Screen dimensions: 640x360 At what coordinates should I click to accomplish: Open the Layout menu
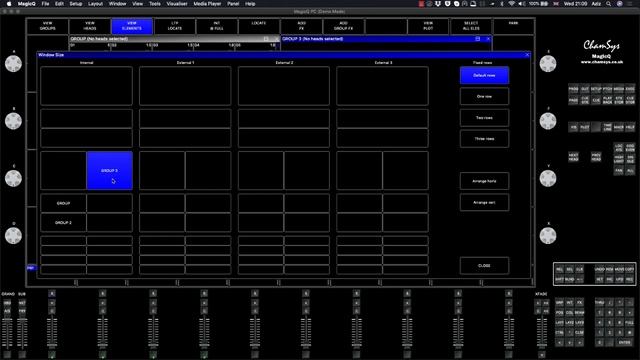pos(96,4)
